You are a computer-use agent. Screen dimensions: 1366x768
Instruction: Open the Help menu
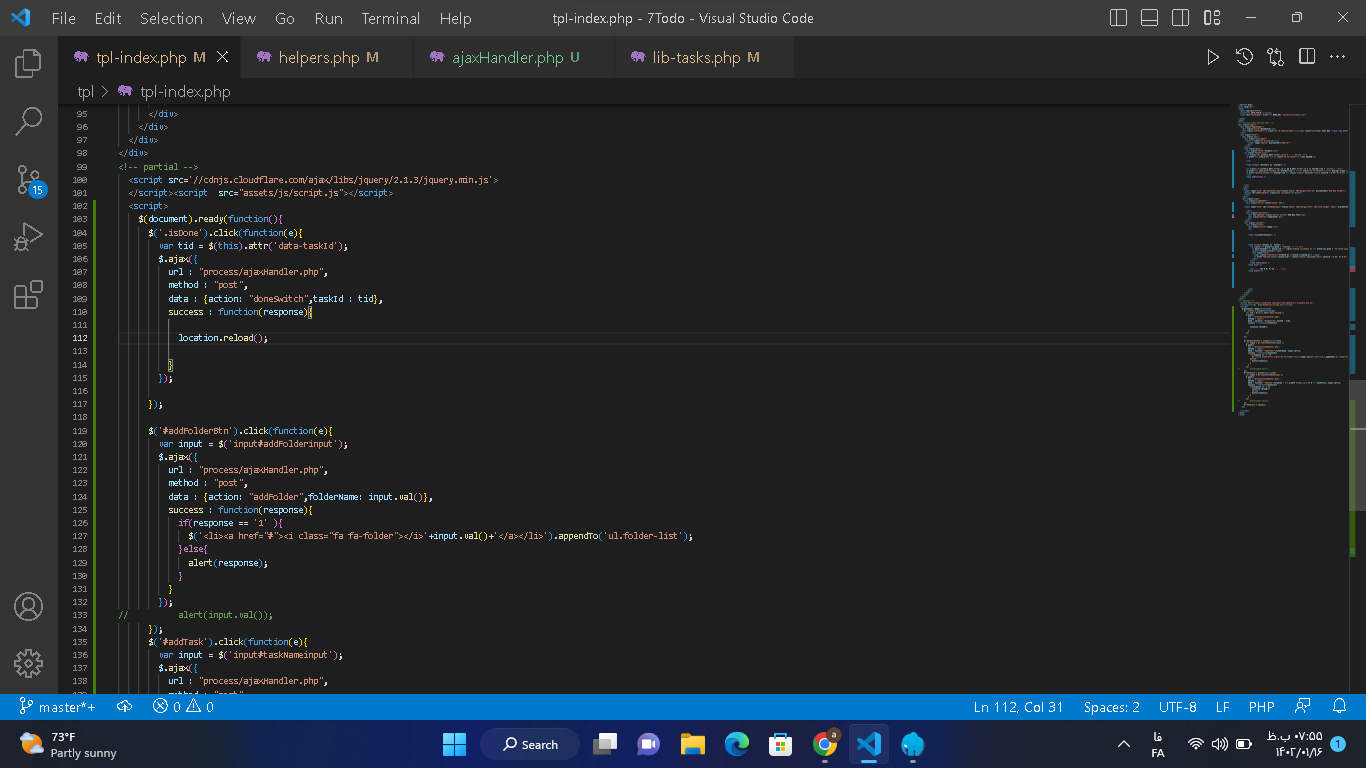[x=455, y=18]
